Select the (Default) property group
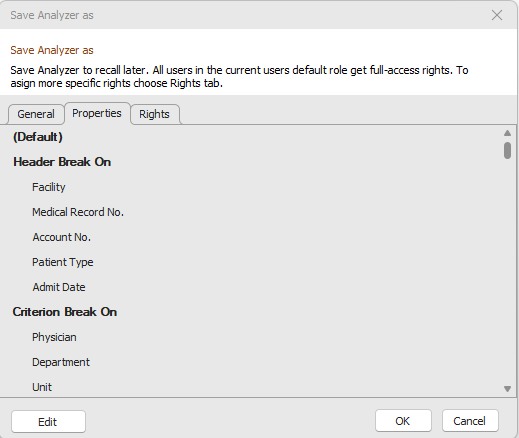The width and height of the screenshot is (519, 438). 38,137
